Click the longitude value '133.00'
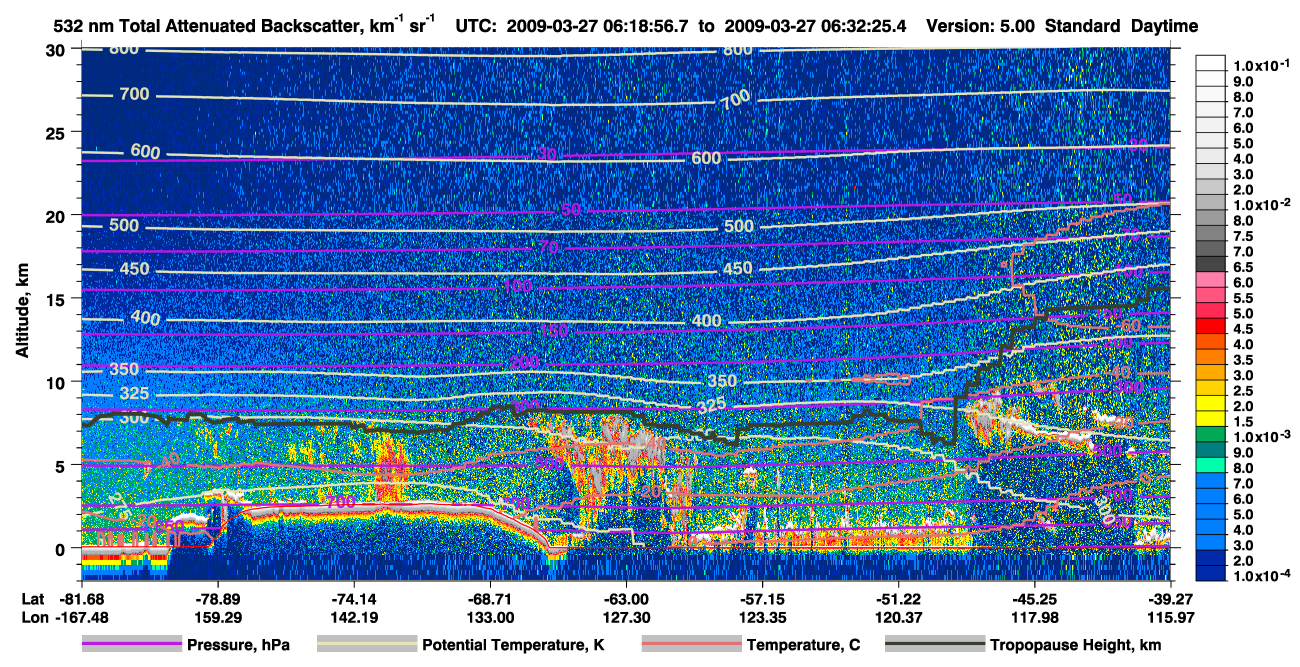The height and width of the screenshot is (667, 1300). pos(490,617)
